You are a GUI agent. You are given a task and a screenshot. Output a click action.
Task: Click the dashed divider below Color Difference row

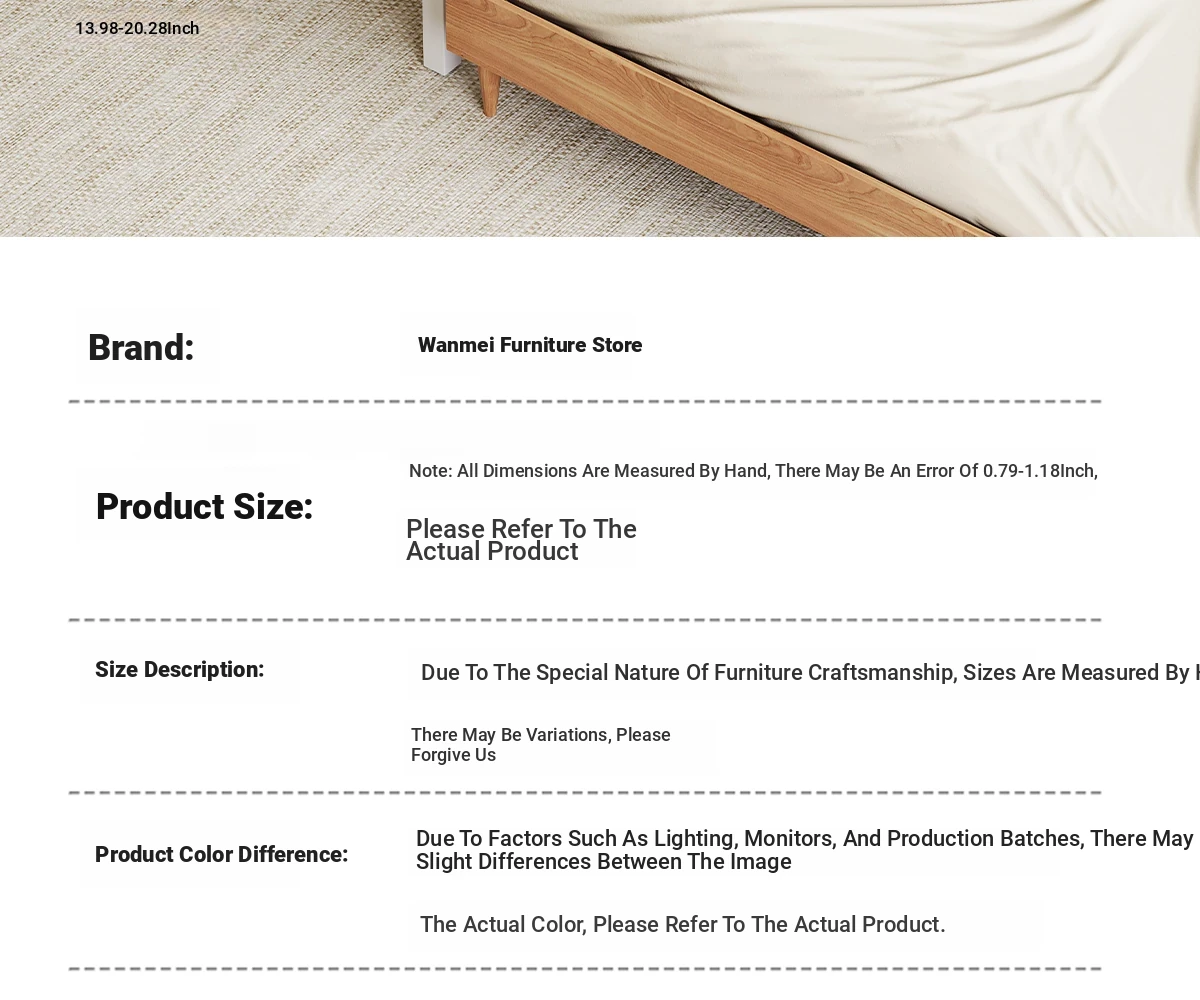pos(585,969)
